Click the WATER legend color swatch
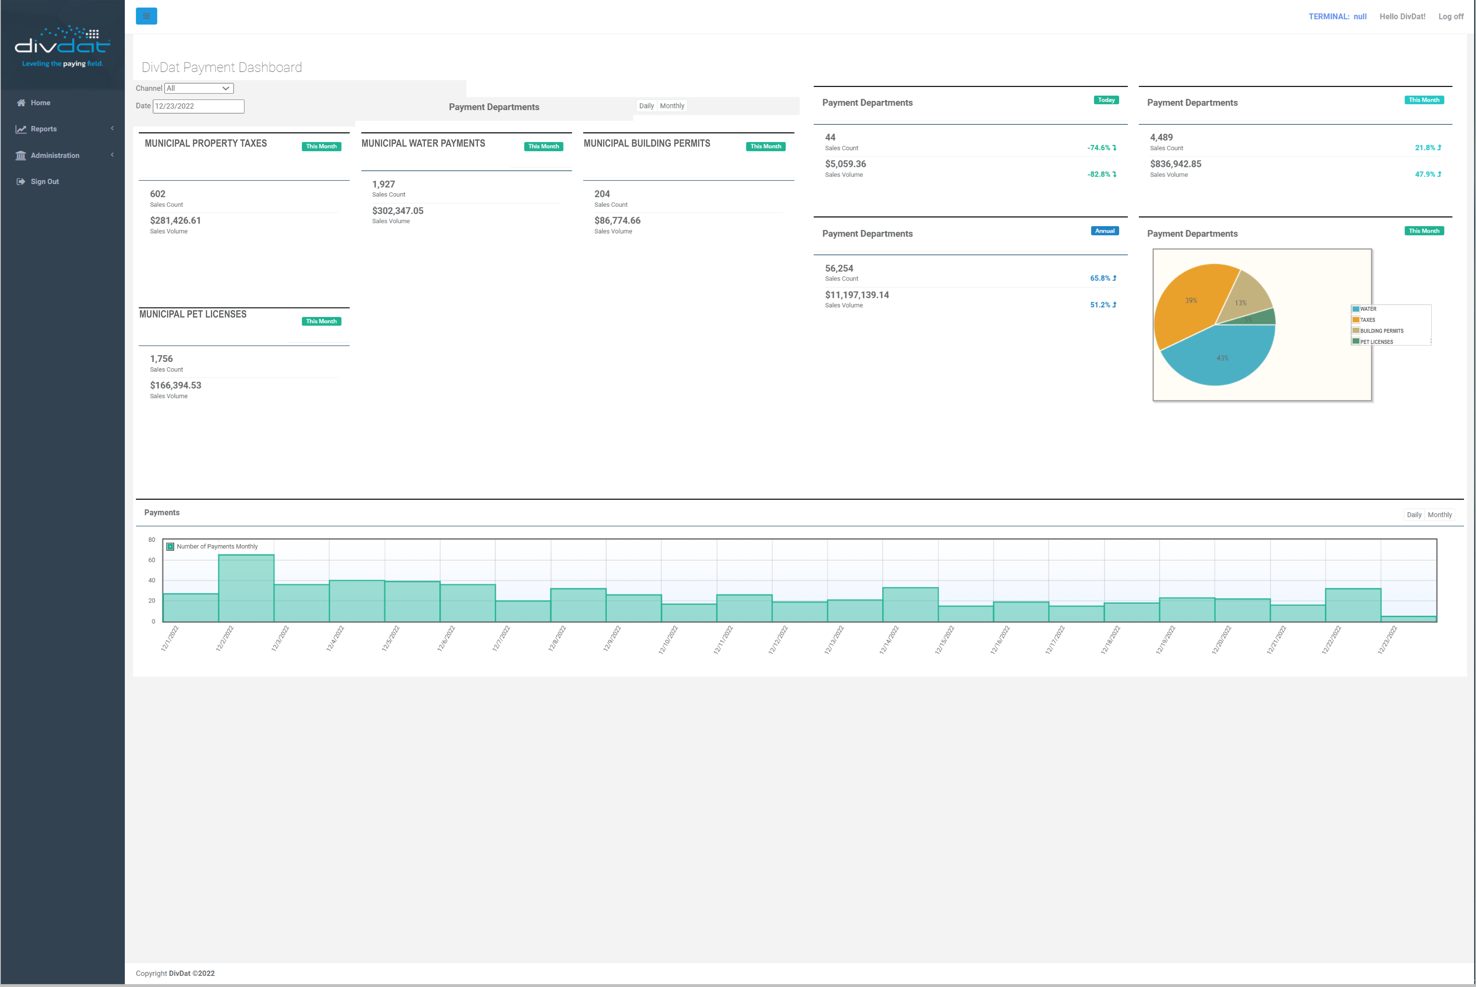 1356,309
